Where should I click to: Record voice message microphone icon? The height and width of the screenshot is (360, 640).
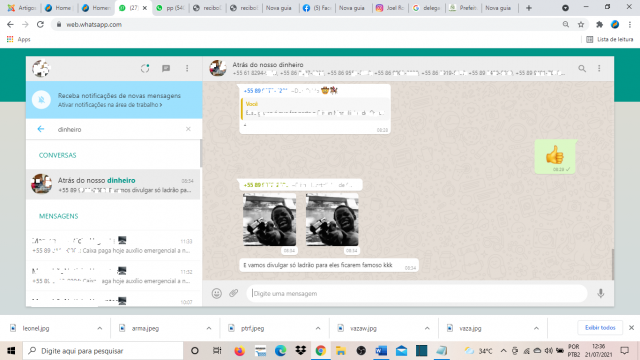pos(600,293)
